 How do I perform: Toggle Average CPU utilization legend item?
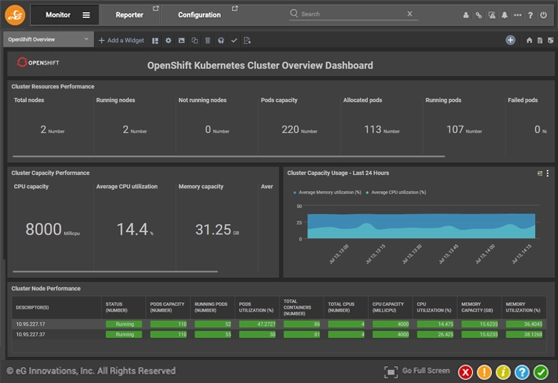click(x=396, y=192)
